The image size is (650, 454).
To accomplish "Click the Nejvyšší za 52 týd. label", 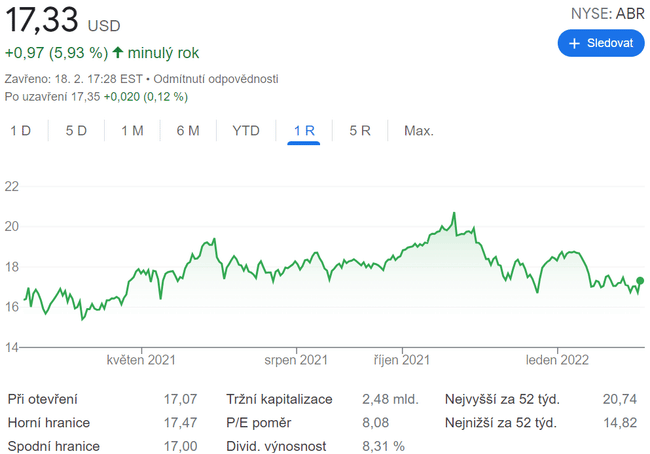I will (502, 400).
